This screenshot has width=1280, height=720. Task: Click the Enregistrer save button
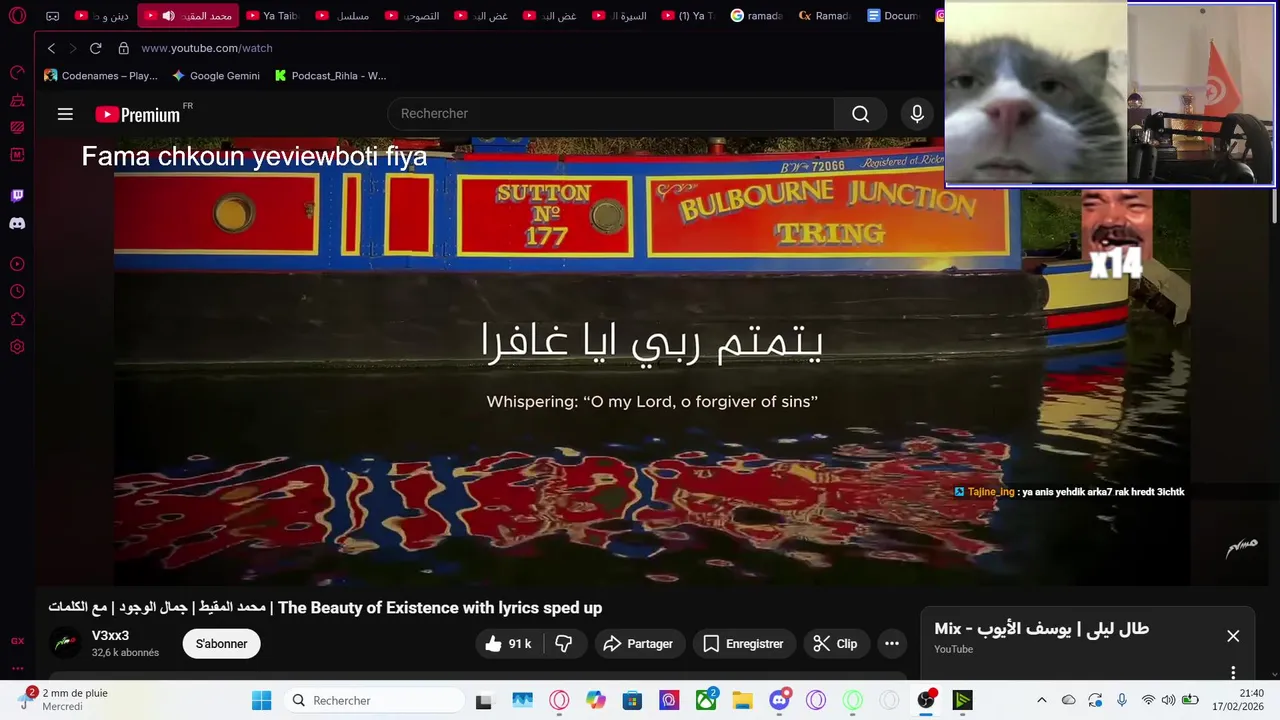click(x=743, y=644)
